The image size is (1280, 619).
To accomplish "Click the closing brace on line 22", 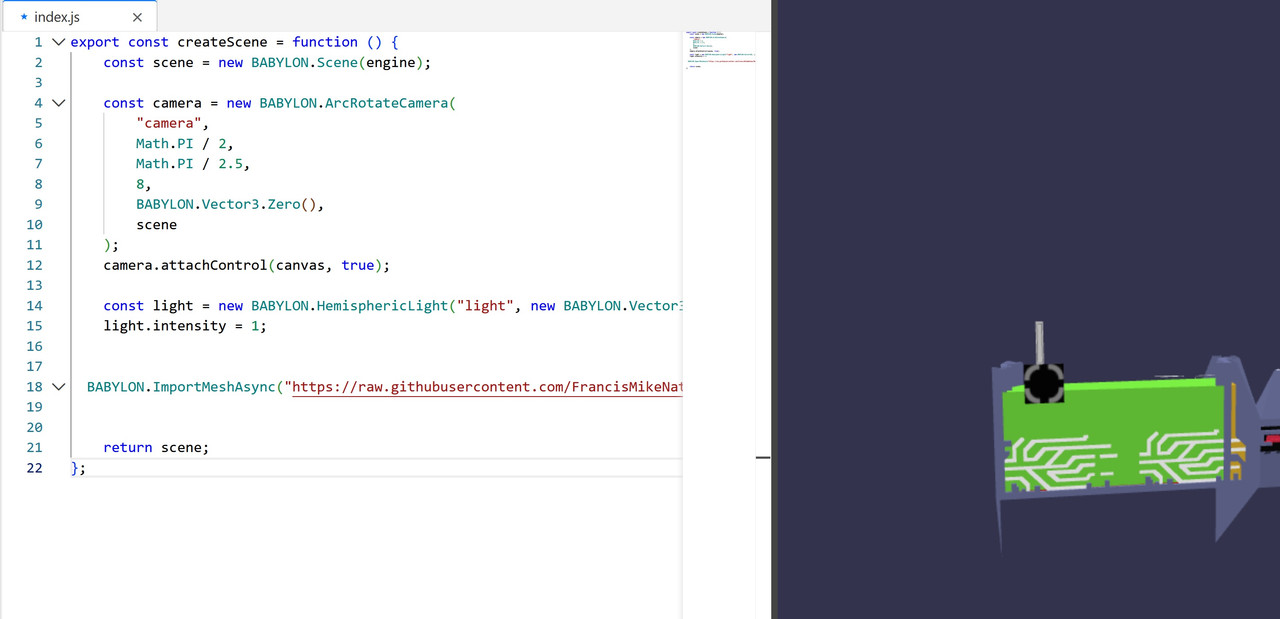I will 74,467.
